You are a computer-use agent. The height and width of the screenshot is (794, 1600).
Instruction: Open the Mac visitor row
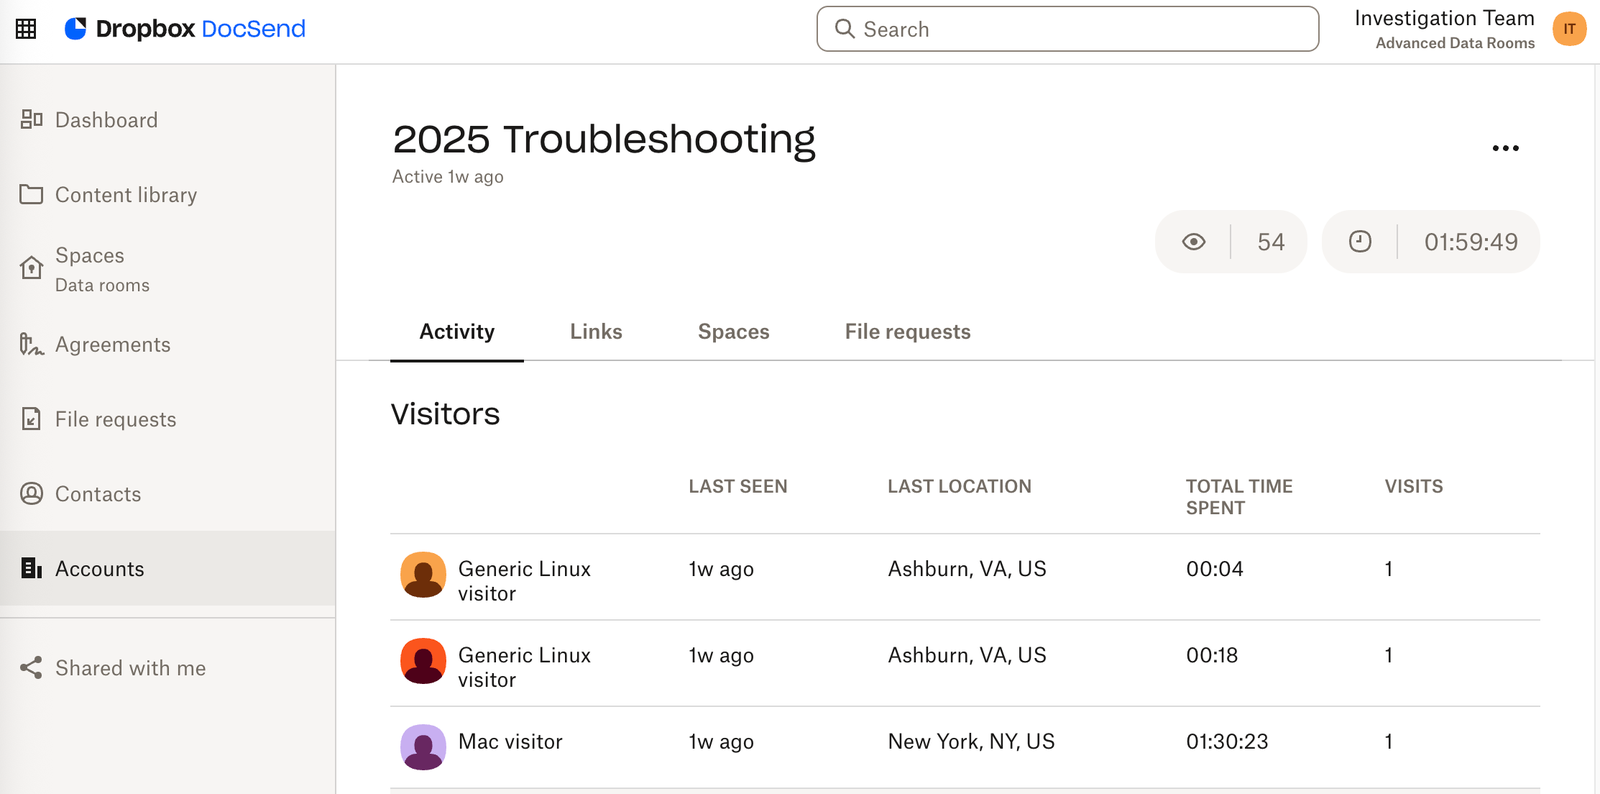pyautogui.click(x=510, y=742)
